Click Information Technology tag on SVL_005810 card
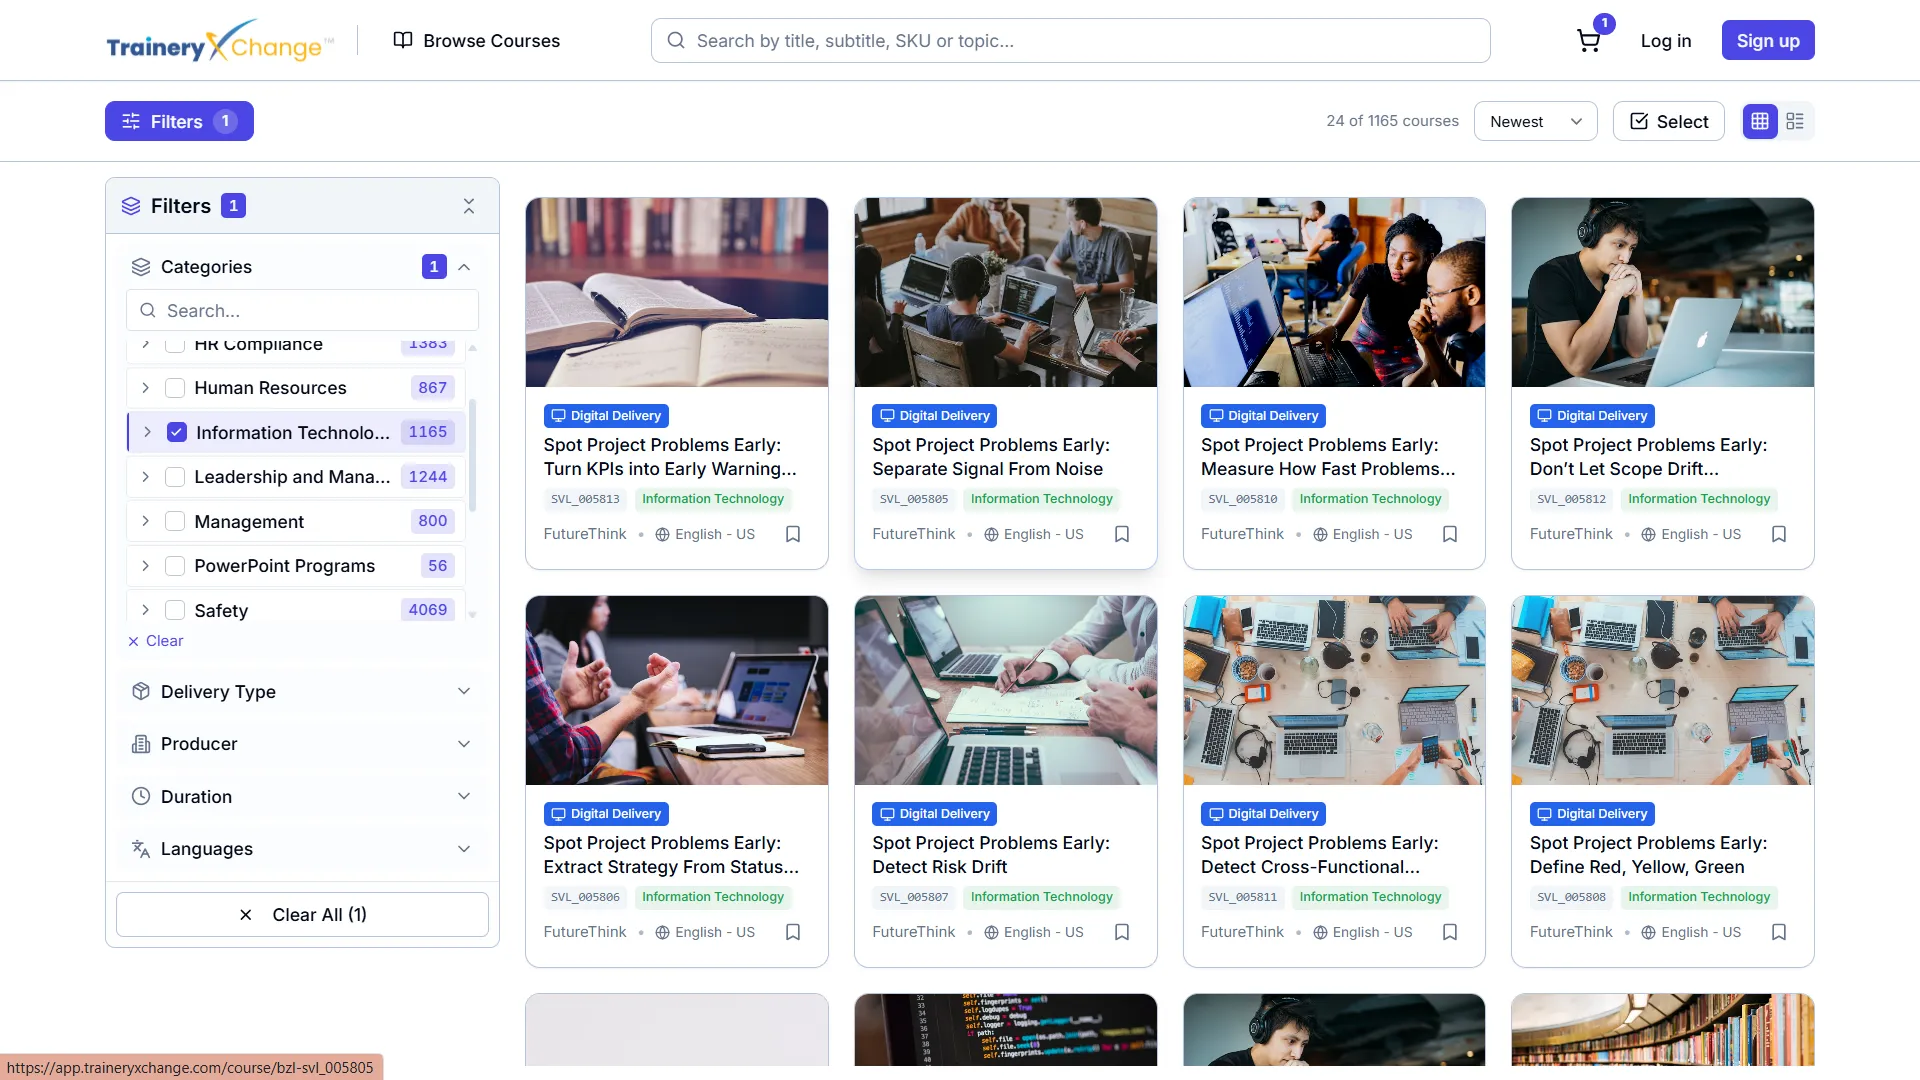This screenshot has height=1080, width=1920. tap(1370, 499)
